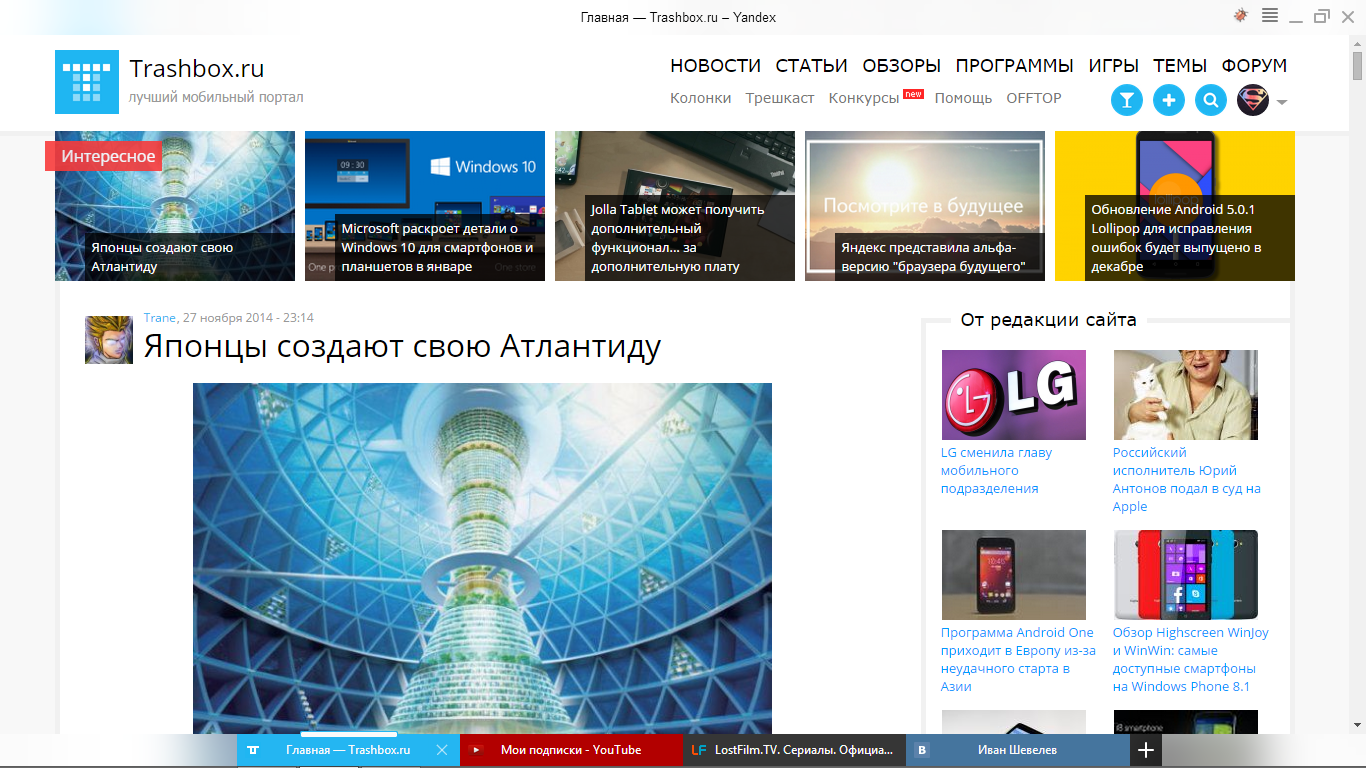This screenshot has width=1366, height=768.
Task: Open the ОБЗОРЫ menu section
Action: pos(902,66)
